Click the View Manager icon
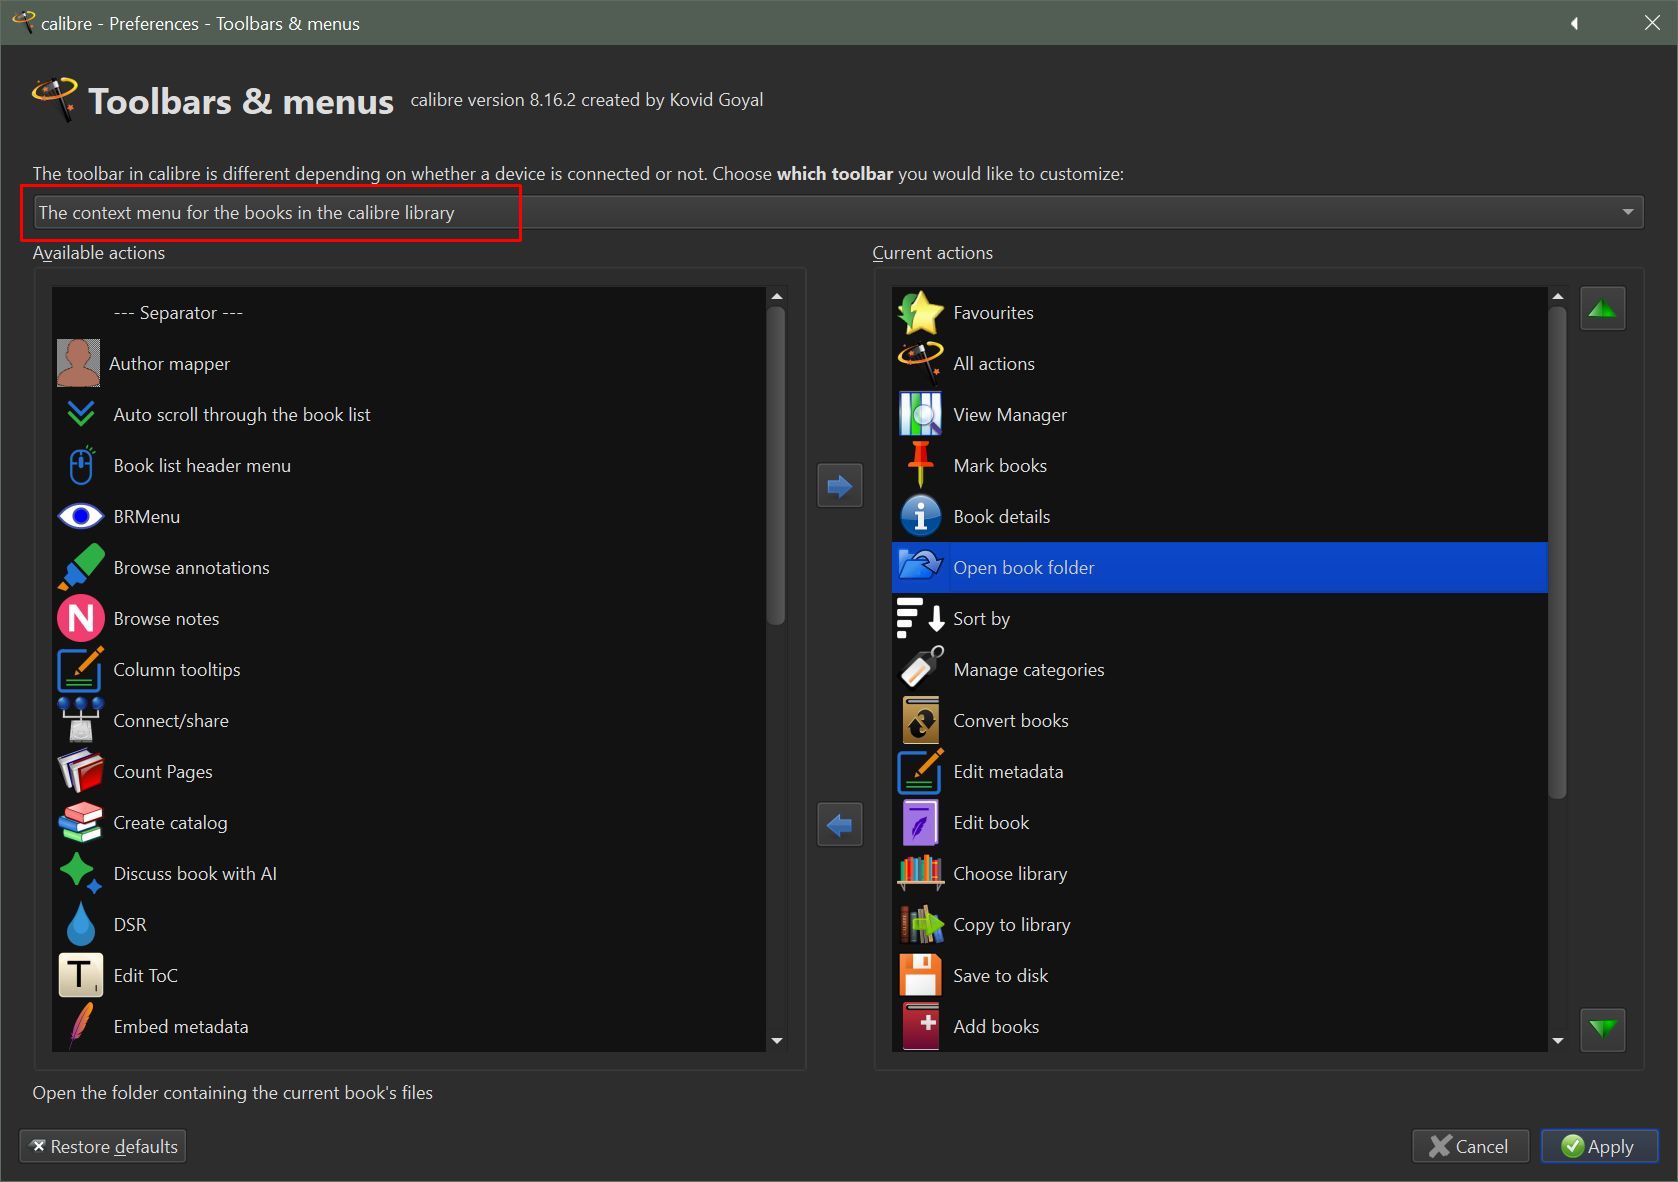 pyautogui.click(x=921, y=414)
